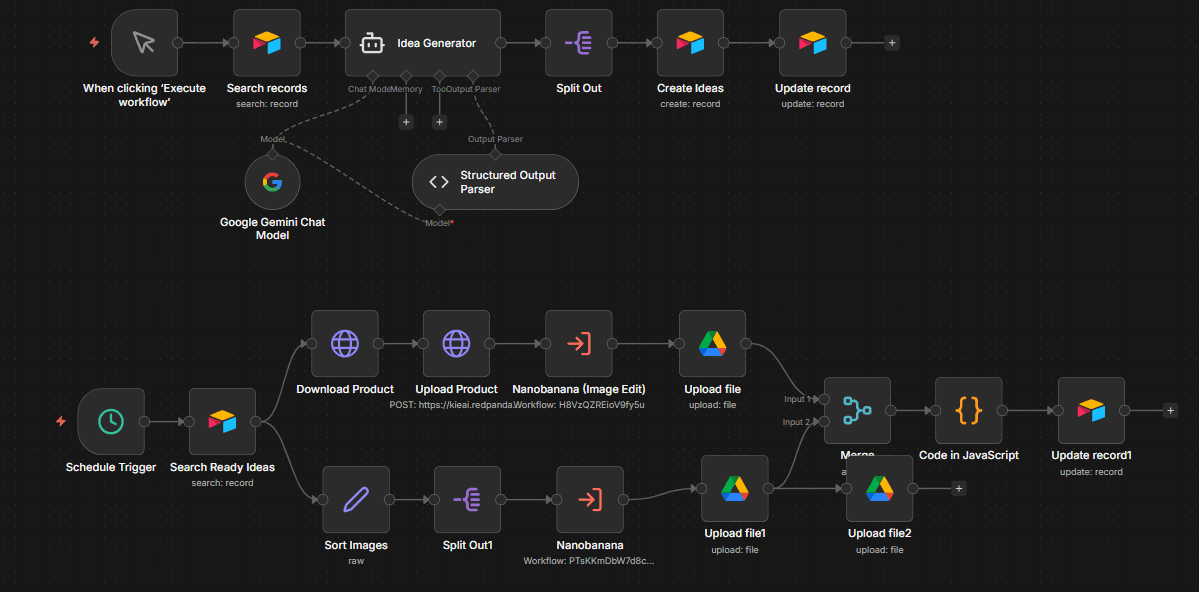Screen dimensions: 1199x592
Task: Select the Create Ideas Airtable node
Action: click(690, 43)
